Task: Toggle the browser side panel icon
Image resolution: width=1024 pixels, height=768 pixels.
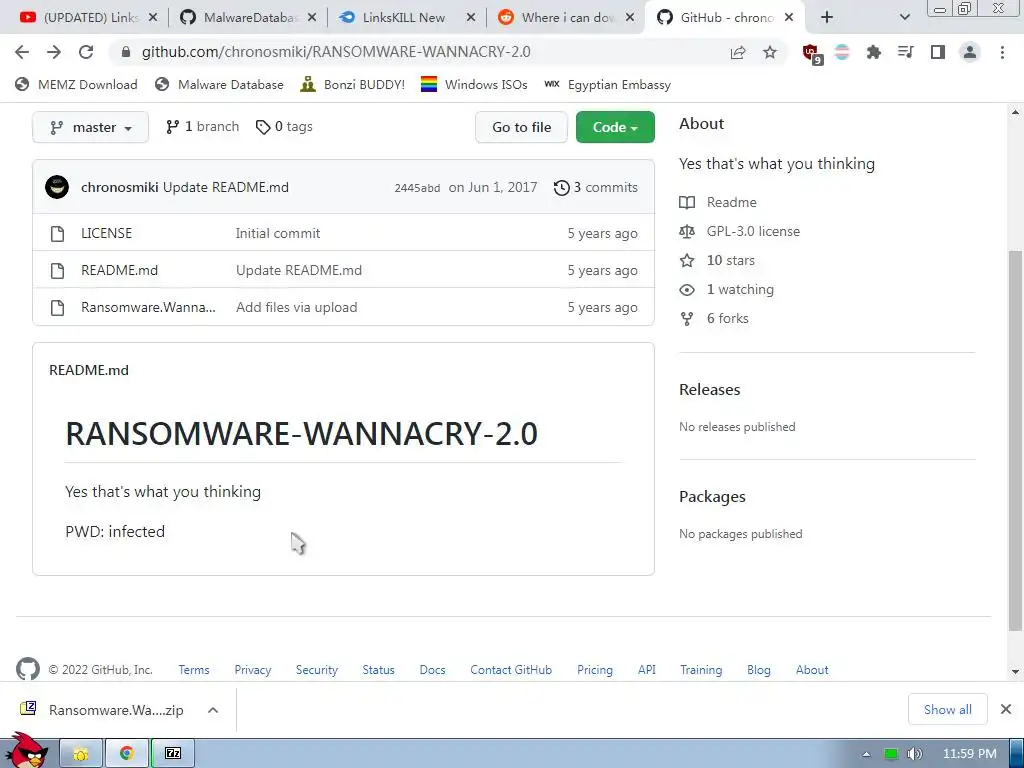Action: coord(938,52)
